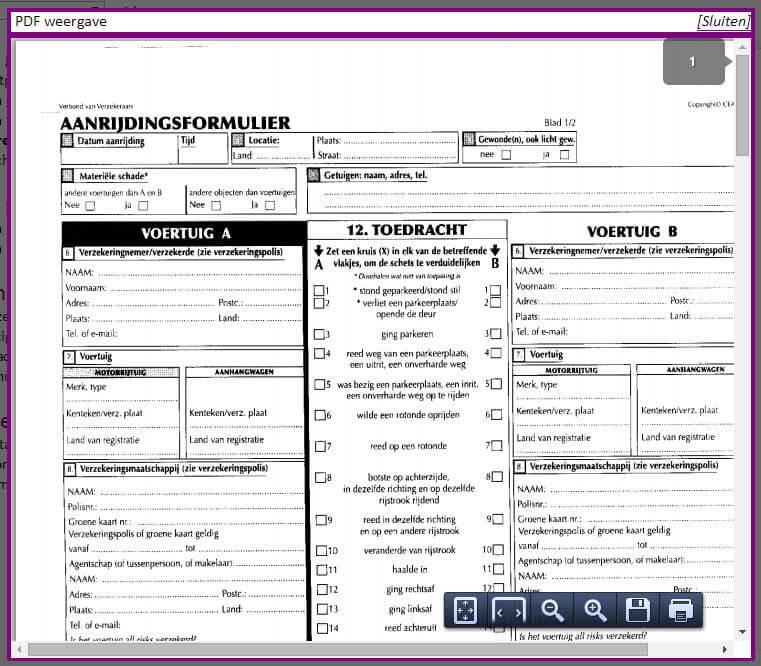Viewport: 761px width, 666px height.
Task: Click 'Verbond van Verzekeraars' text
Action: tap(96, 106)
